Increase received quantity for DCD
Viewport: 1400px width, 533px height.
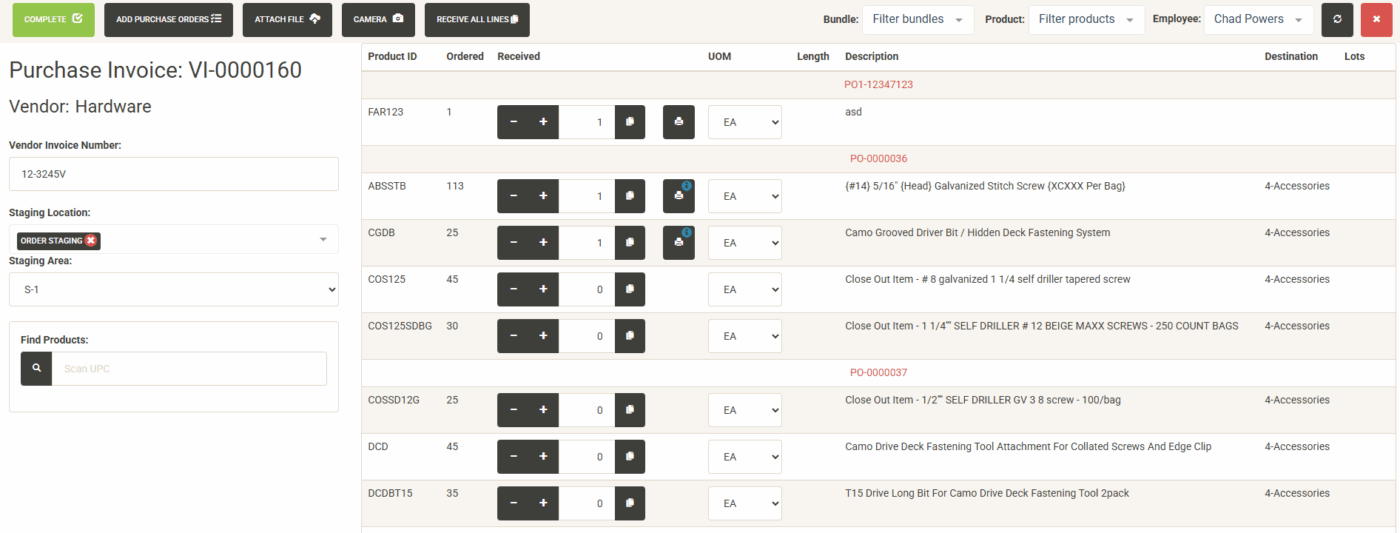pos(543,457)
